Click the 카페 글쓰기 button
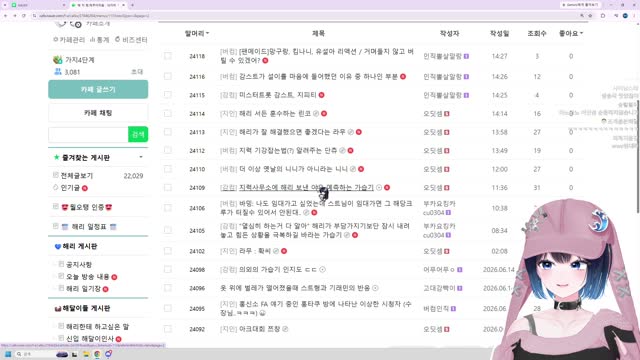The height and width of the screenshot is (360, 640). [x=98, y=89]
